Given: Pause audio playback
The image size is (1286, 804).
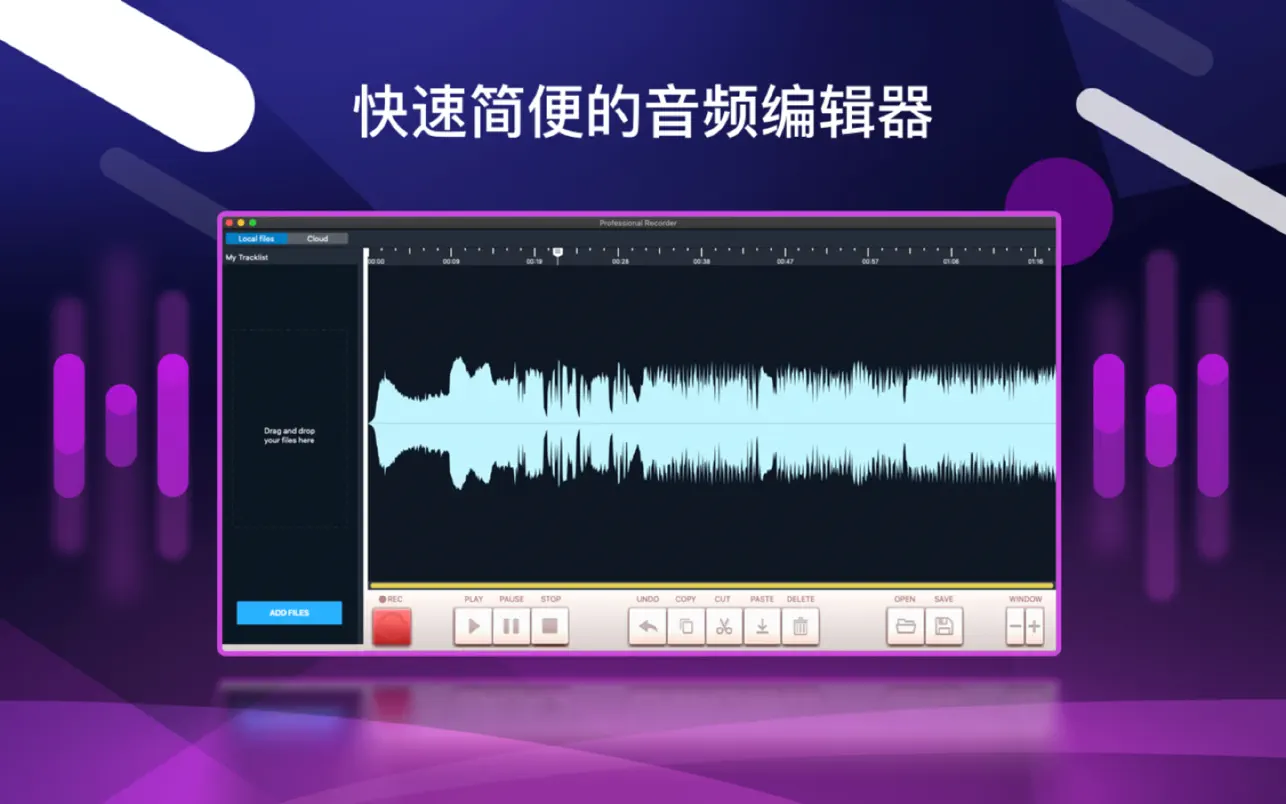Looking at the screenshot, I should pyautogui.click(x=511, y=627).
